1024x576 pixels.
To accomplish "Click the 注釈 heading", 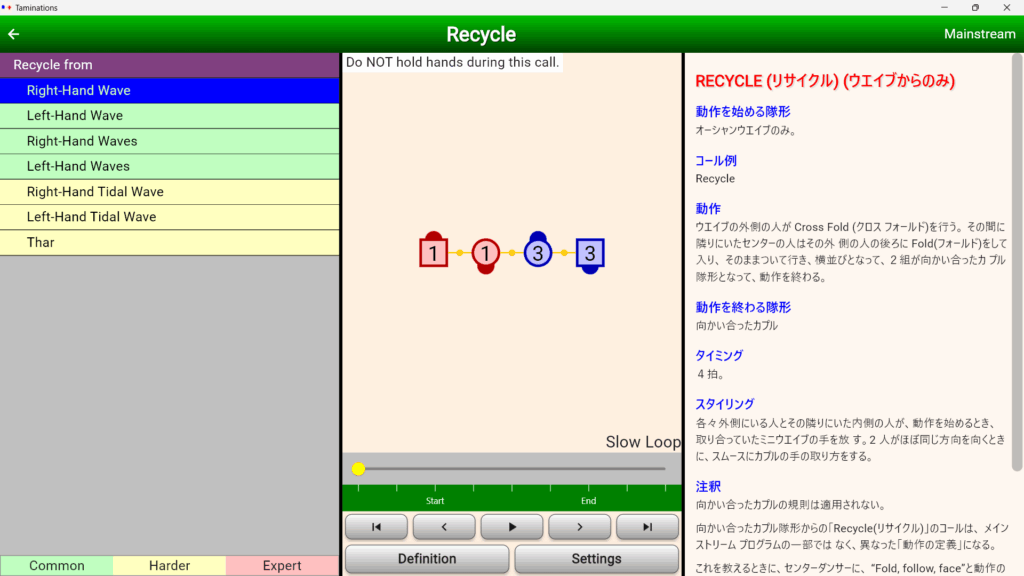I will [708, 487].
